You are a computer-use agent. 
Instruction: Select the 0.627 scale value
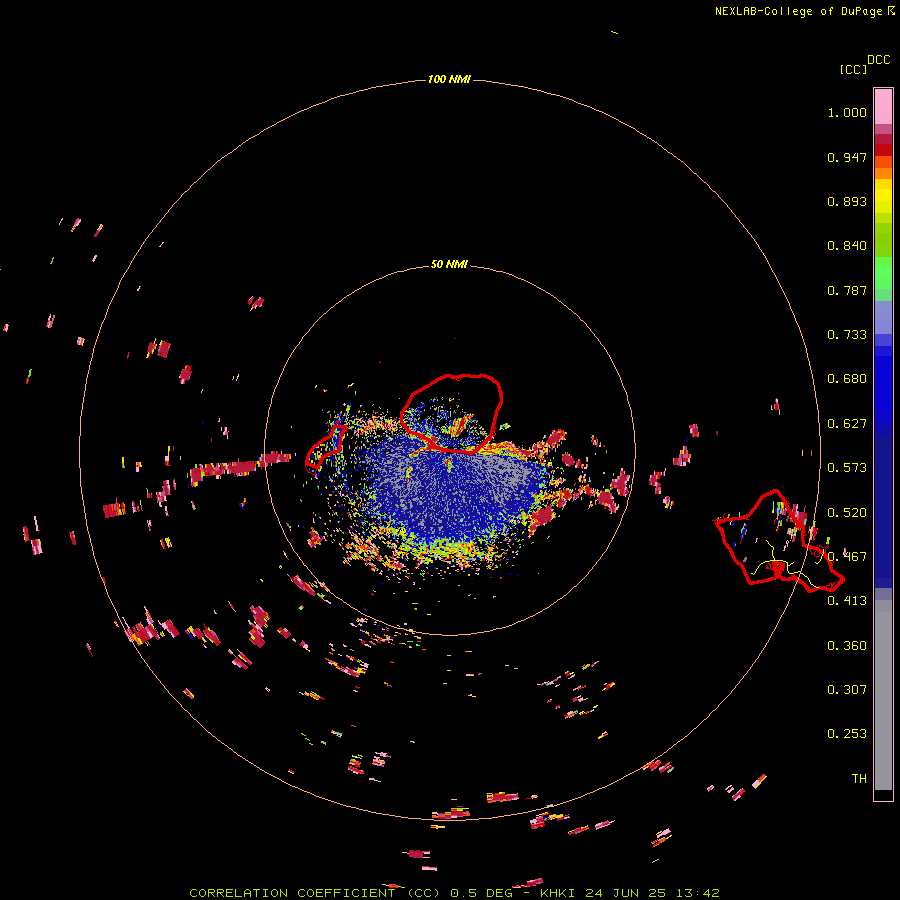coord(847,424)
